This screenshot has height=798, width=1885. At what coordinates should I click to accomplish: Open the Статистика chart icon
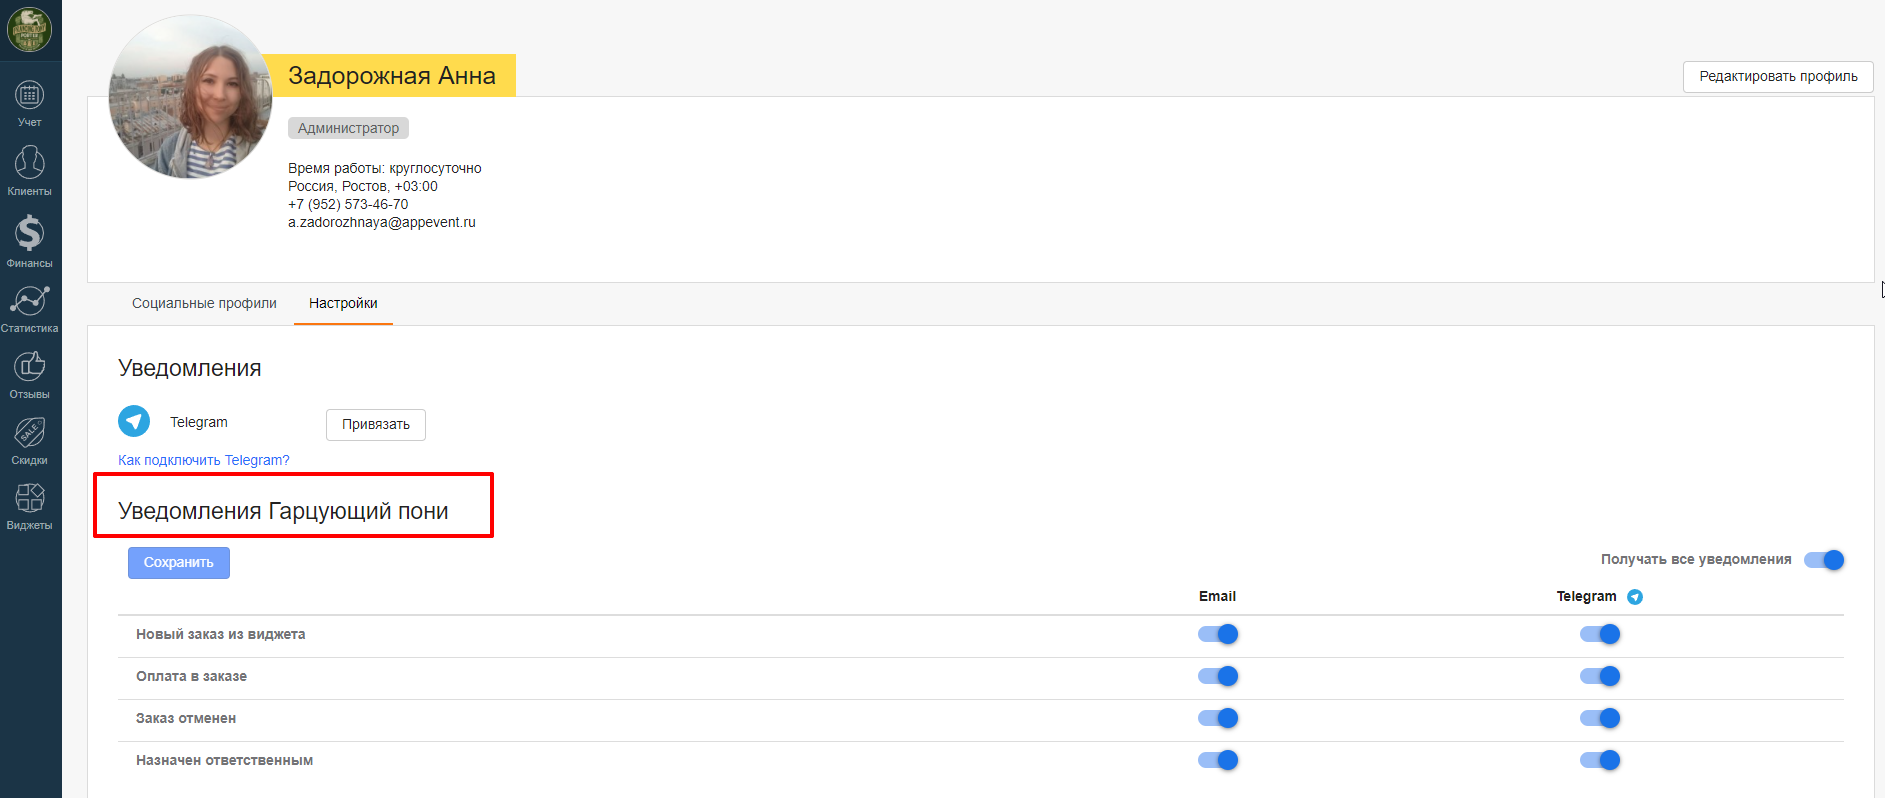29,300
